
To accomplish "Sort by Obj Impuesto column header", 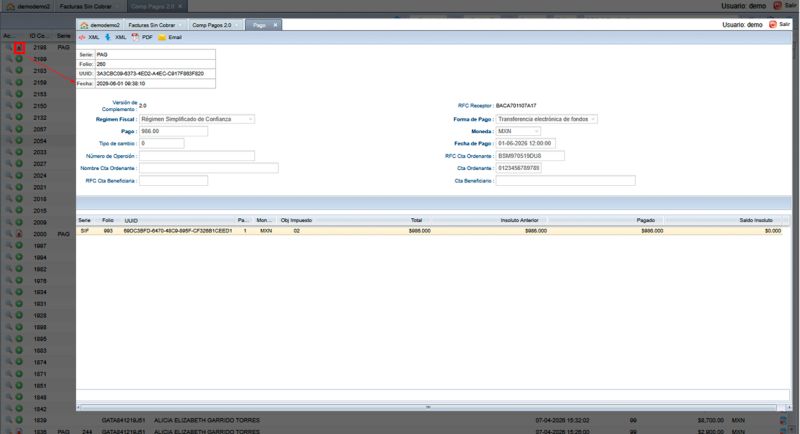I will 296,220.
